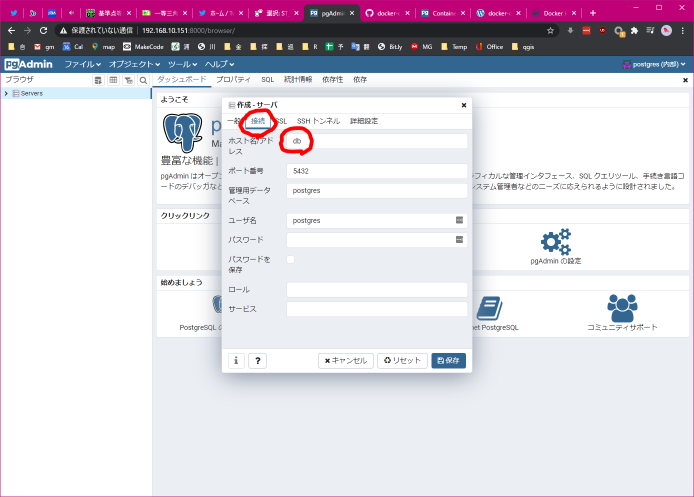Click the key icon in password field

coord(460,240)
